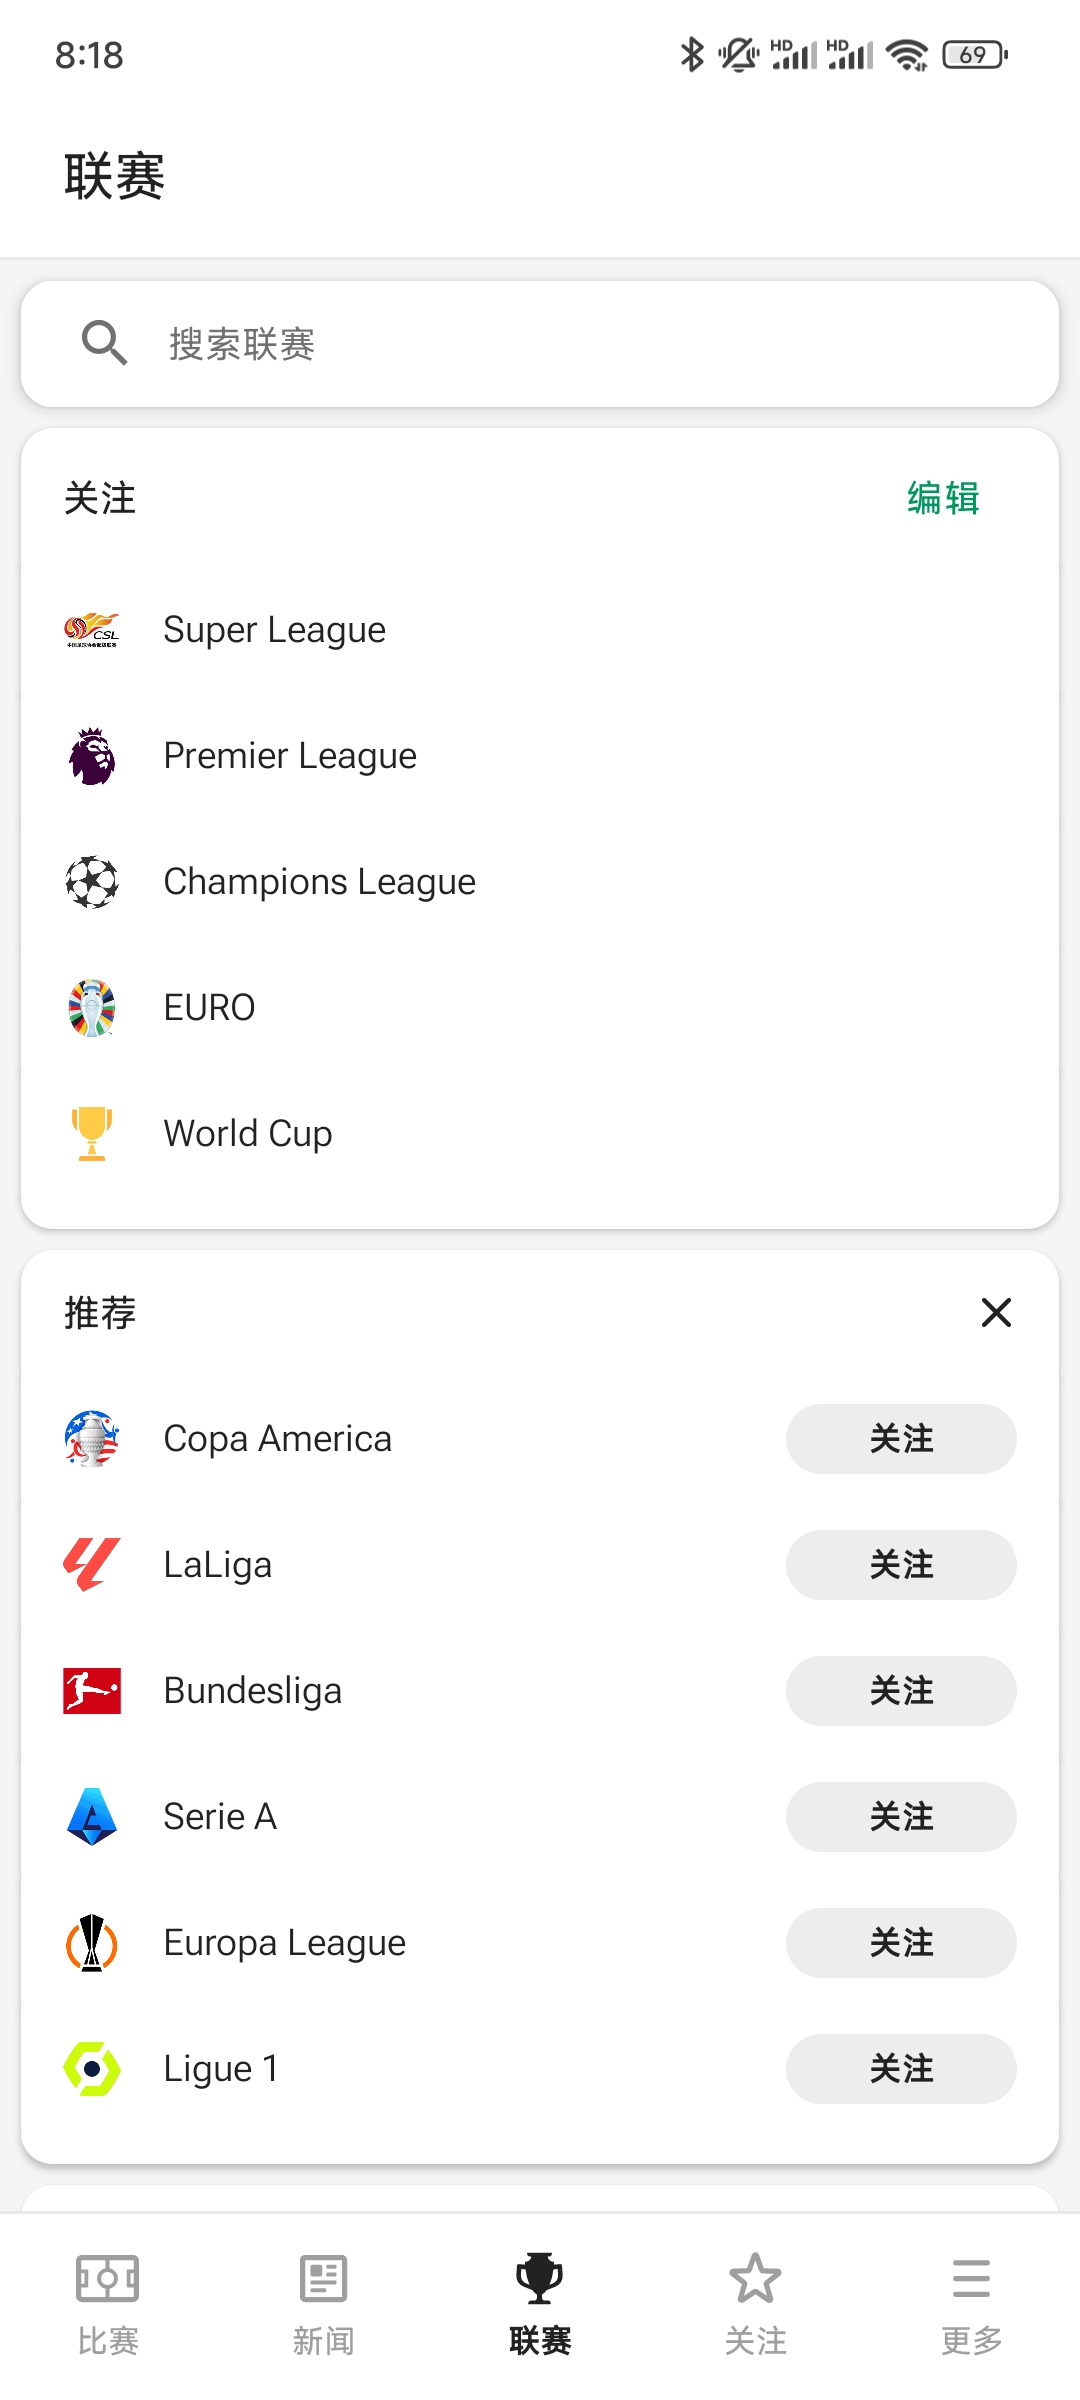Tap the LaLiga logo icon
Image resolution: width=1080 pixels, height=2400 pixels.
[x=92, y=1565]
